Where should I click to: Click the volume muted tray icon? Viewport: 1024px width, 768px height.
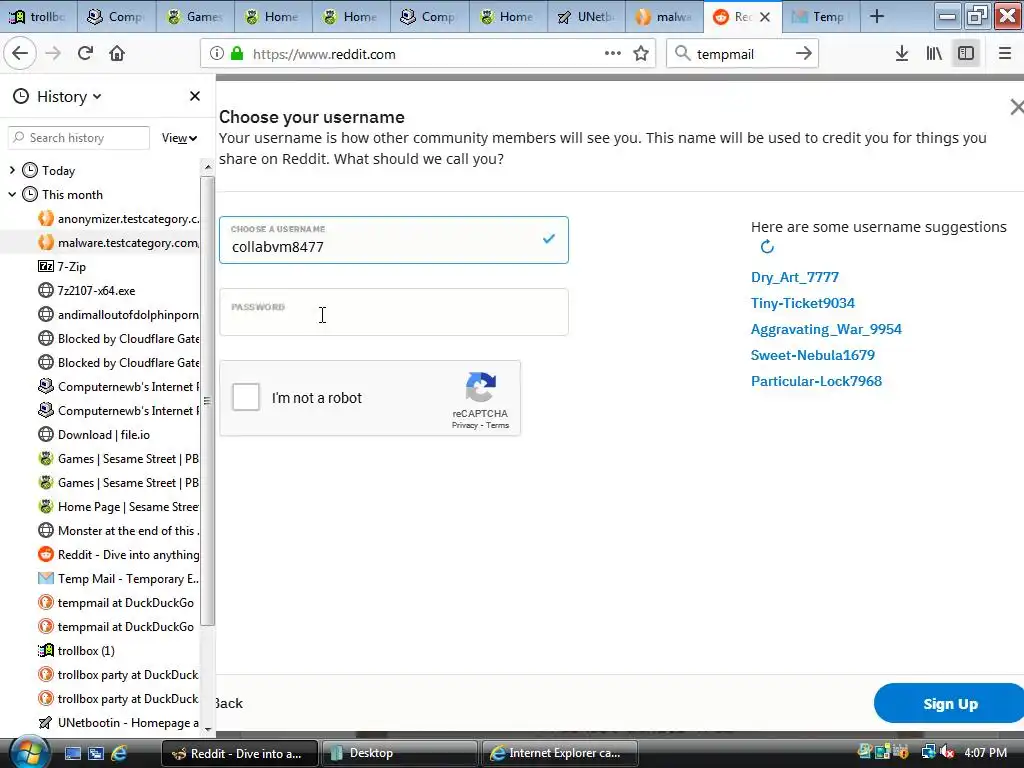point(947,752)
